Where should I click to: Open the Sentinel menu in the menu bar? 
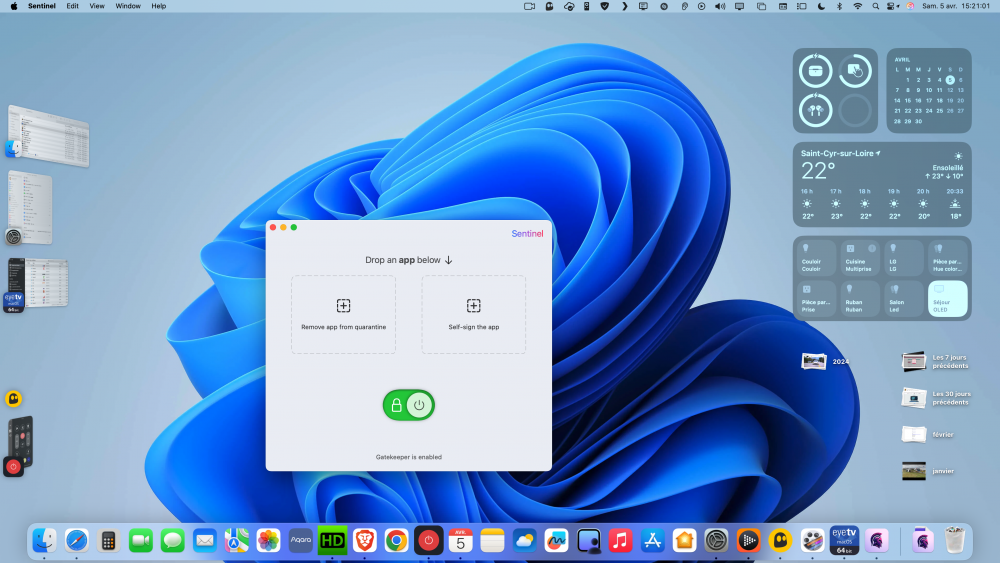click(42, 6)
